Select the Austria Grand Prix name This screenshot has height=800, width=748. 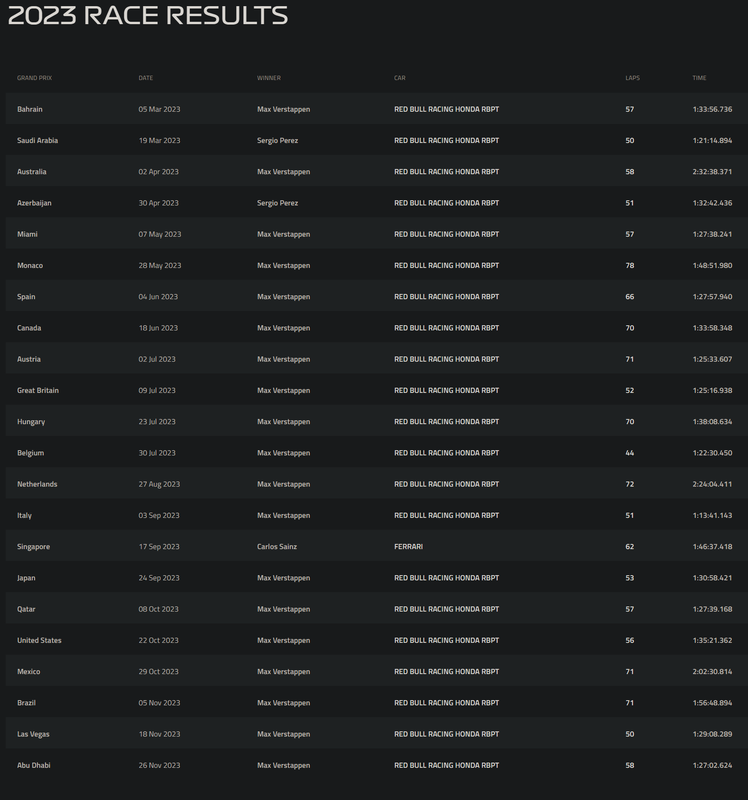point(29,359)
